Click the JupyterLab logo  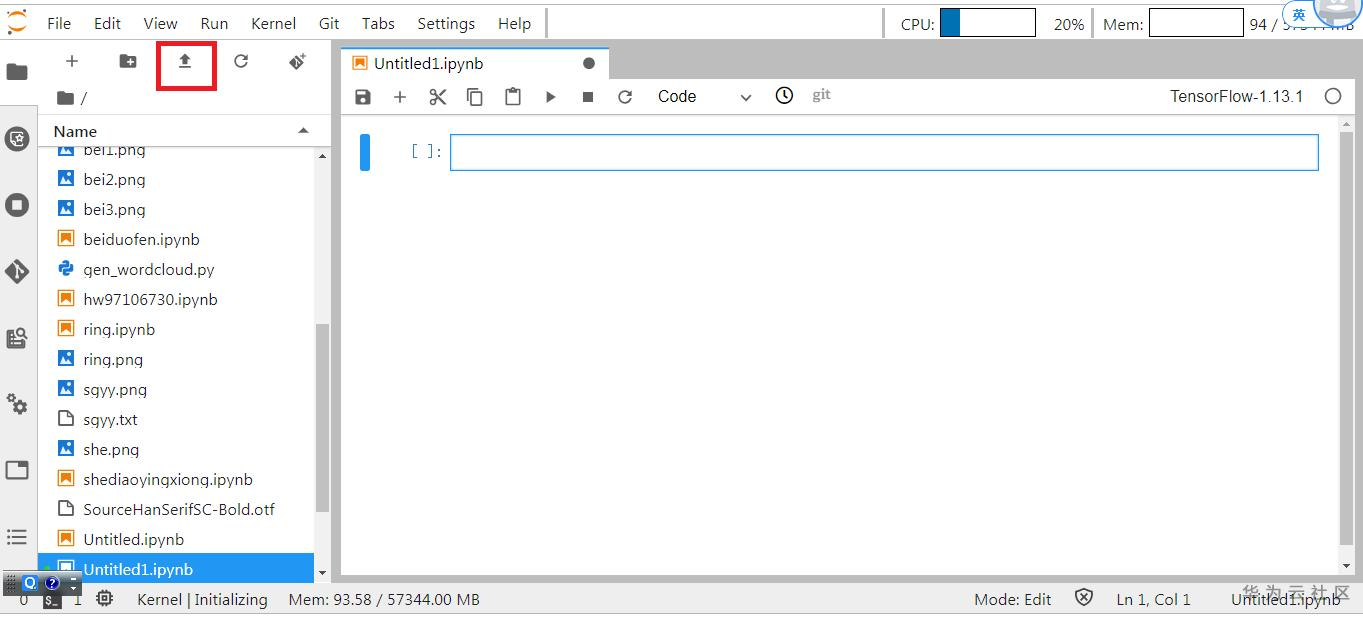point(17,21)
